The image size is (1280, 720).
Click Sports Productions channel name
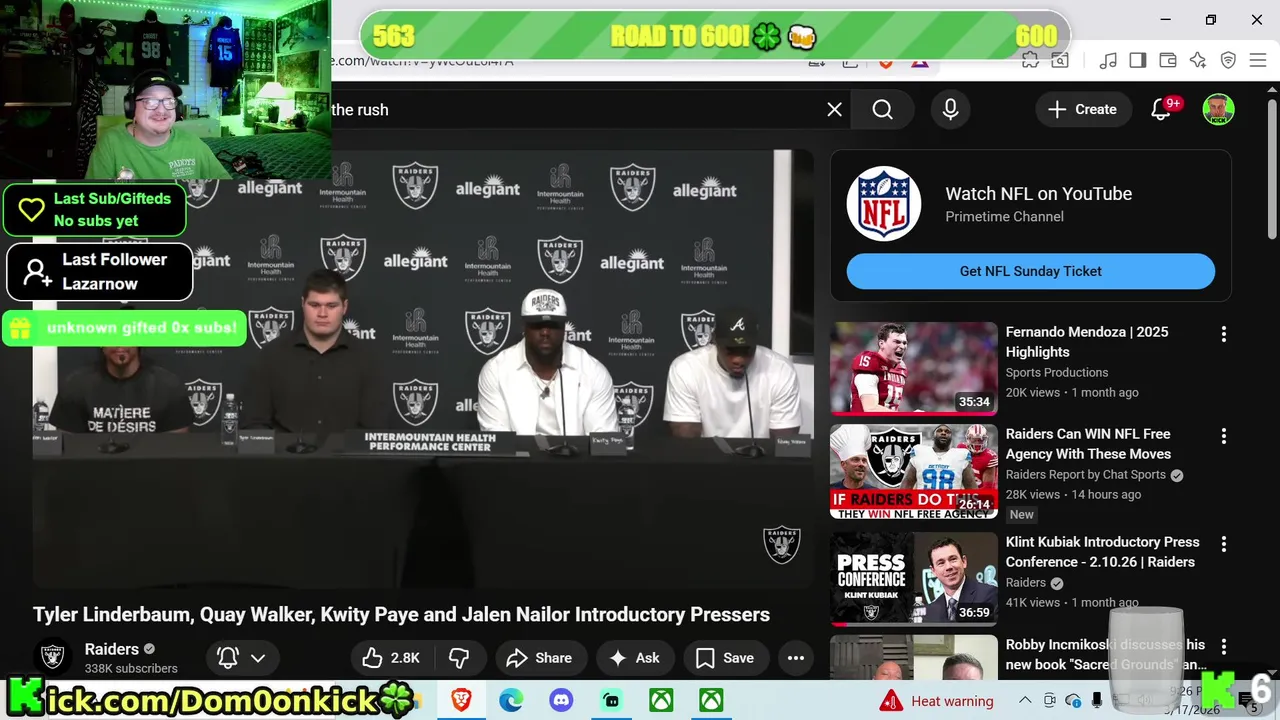click(1057, 372)
